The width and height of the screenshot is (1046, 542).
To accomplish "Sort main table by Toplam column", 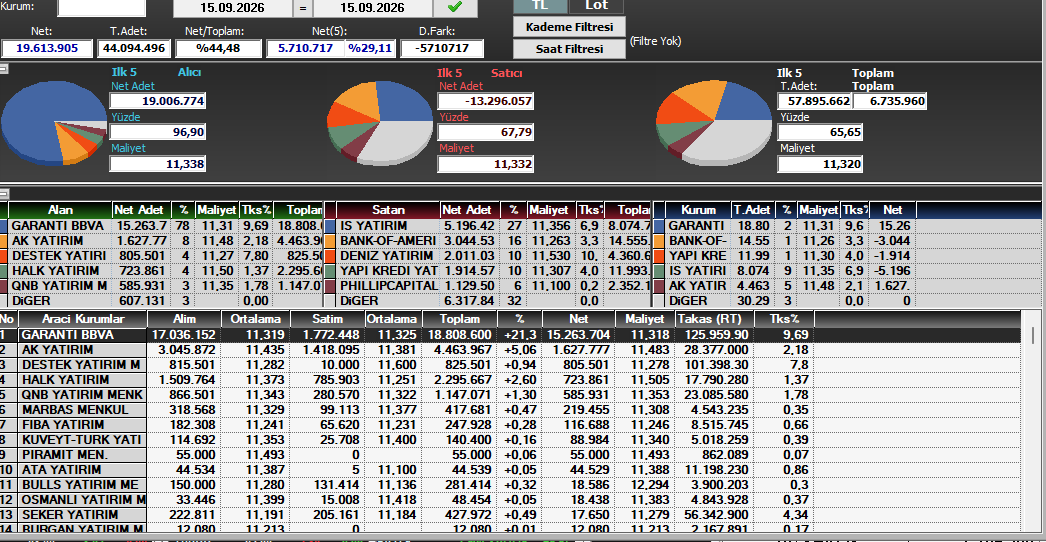I will [459, 319].
